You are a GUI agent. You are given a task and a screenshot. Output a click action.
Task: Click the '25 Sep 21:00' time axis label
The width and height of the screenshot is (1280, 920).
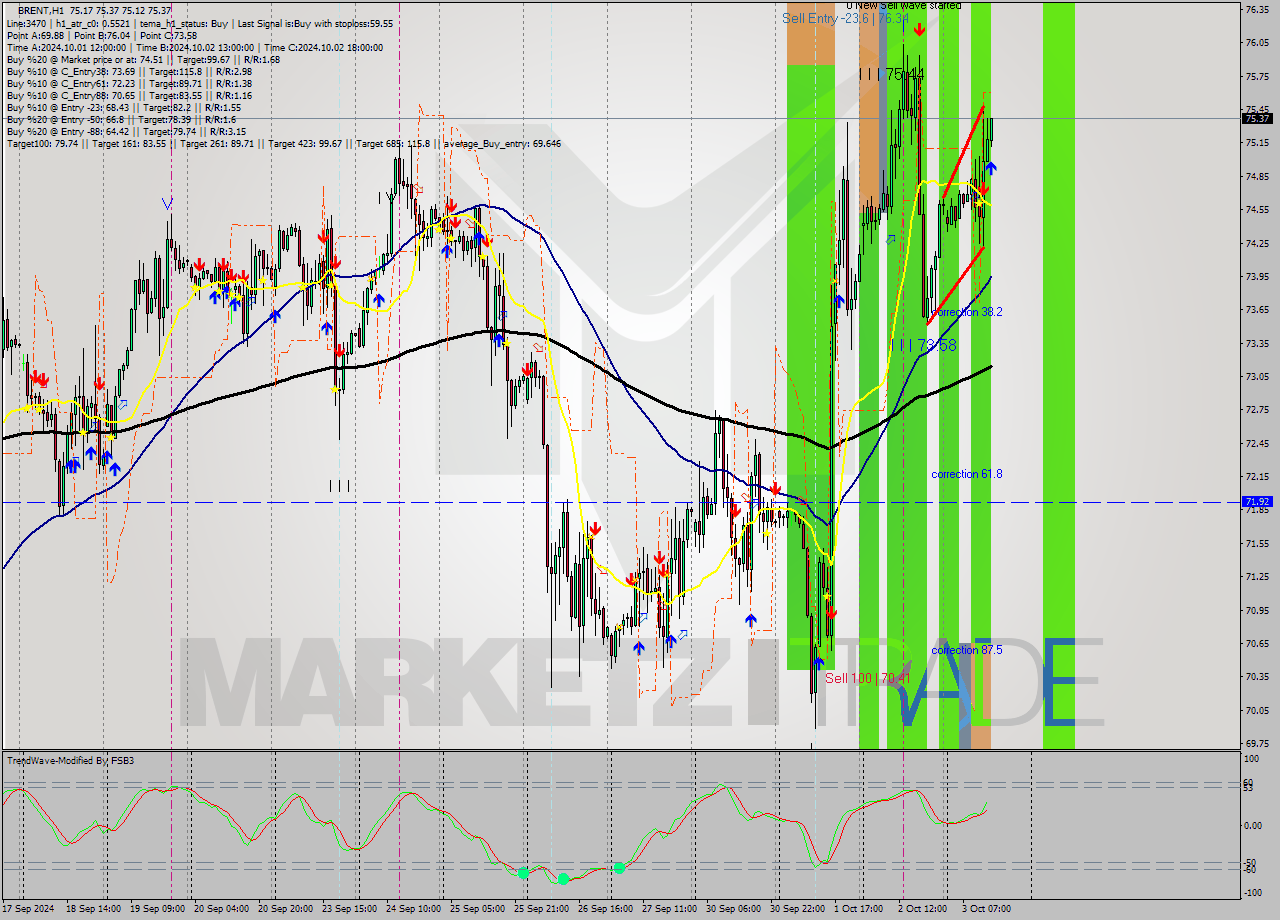(541, 909)
